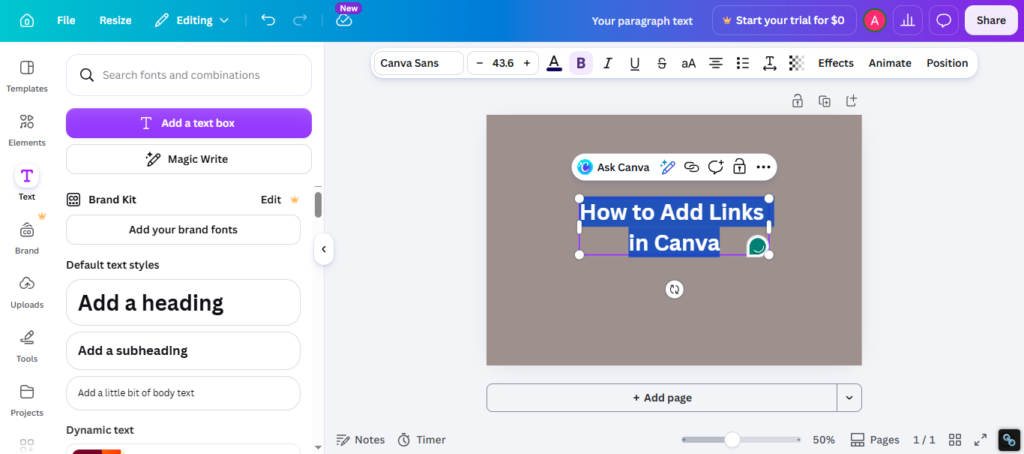Open Templates in the sidebar
This screenshot has height=454, width=1024.
(27, 76)
